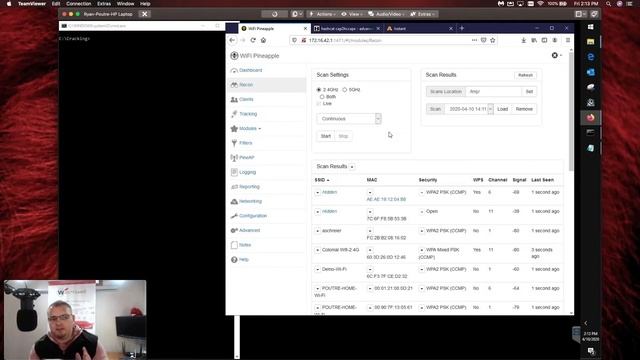
Task: Open the power options menu at top right
Action: tap(556, 55)
